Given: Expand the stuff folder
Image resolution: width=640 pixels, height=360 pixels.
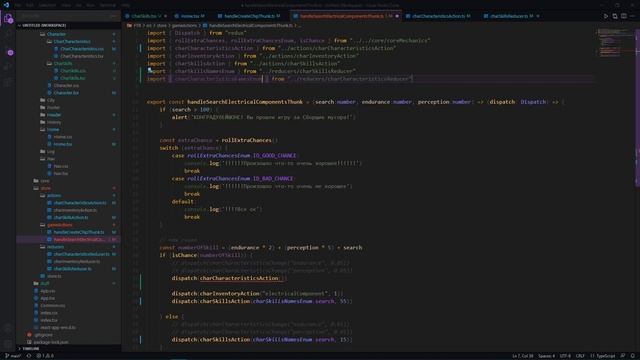Looking at the screenshot, I should [x=45, y=283].
